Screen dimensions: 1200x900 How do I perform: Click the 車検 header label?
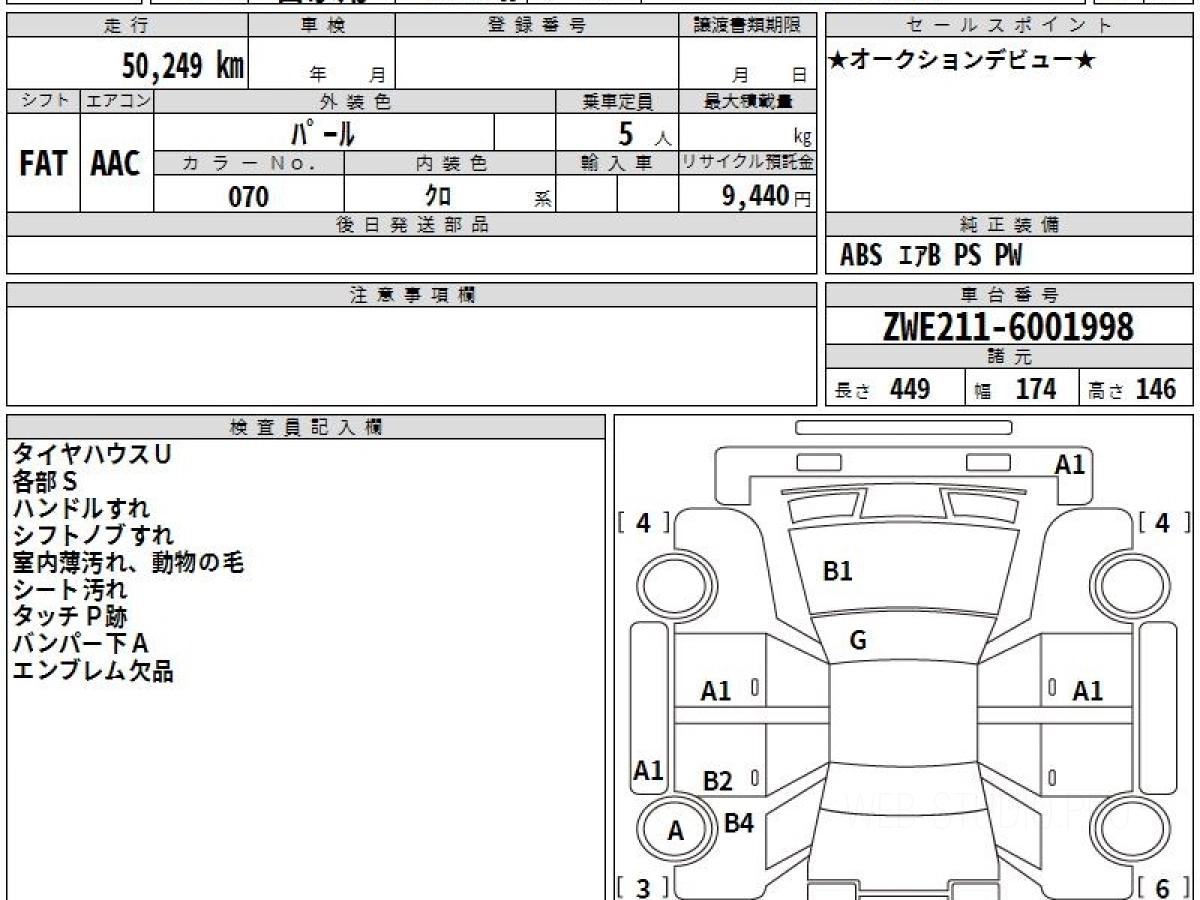click(322, 26)
